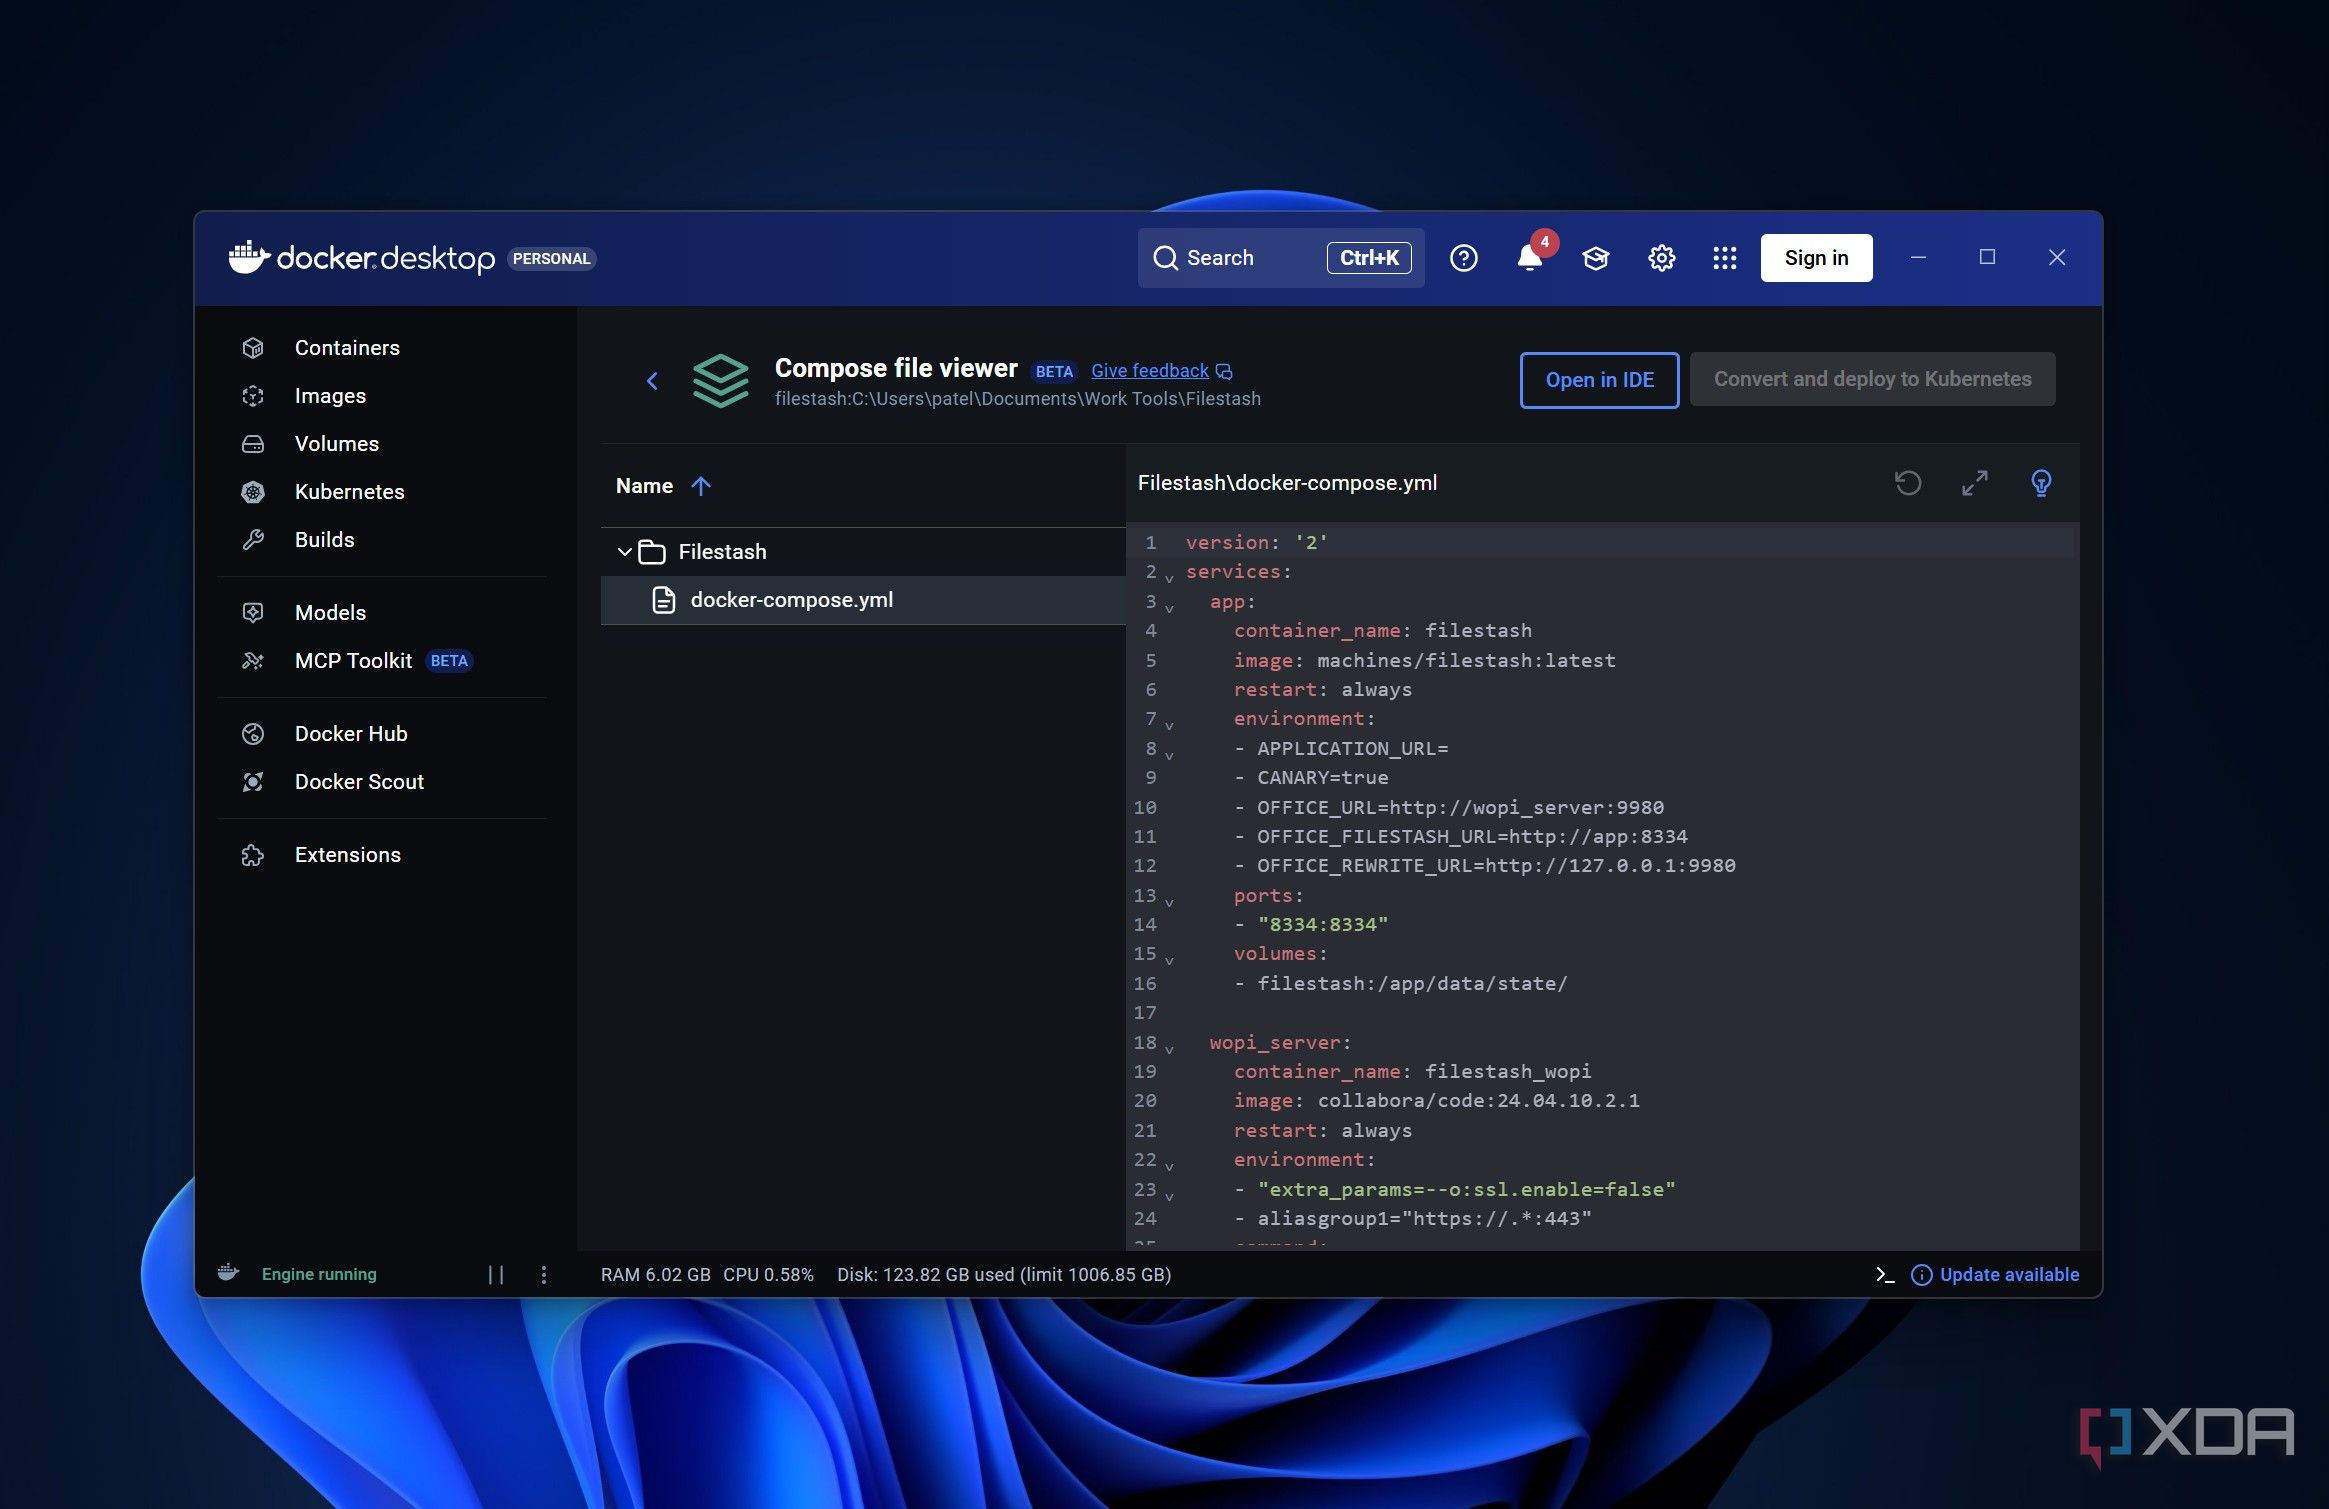Fold the ports block at line 13
Screen dimensions: 2329x1509
point(1169,902)
